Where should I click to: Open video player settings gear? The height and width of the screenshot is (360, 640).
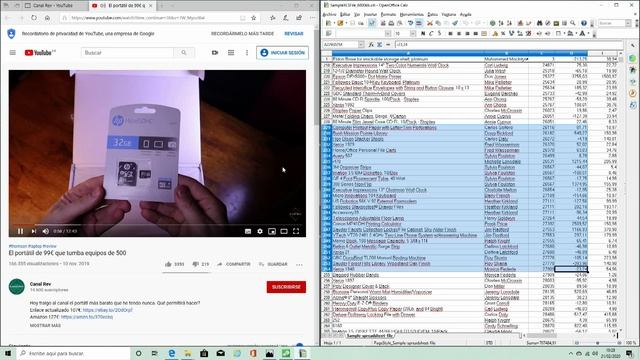click(x=260, y=231)
